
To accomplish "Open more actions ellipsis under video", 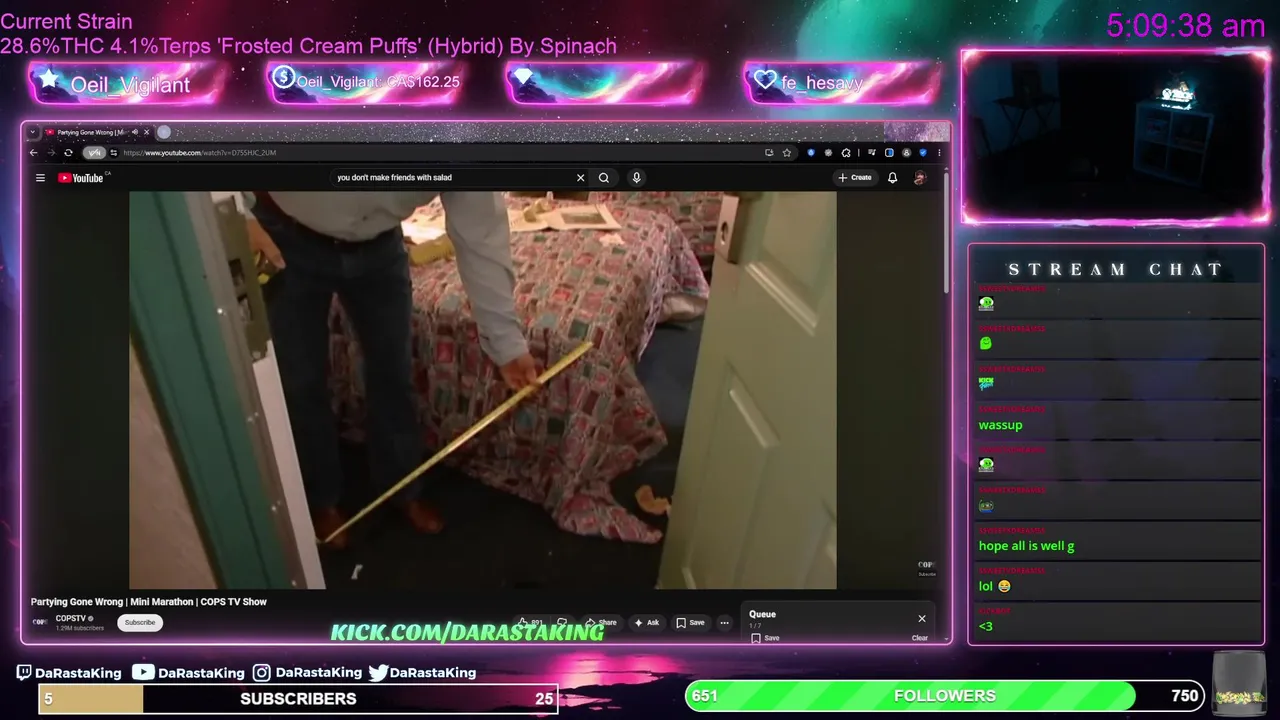I will coord(725,623).
